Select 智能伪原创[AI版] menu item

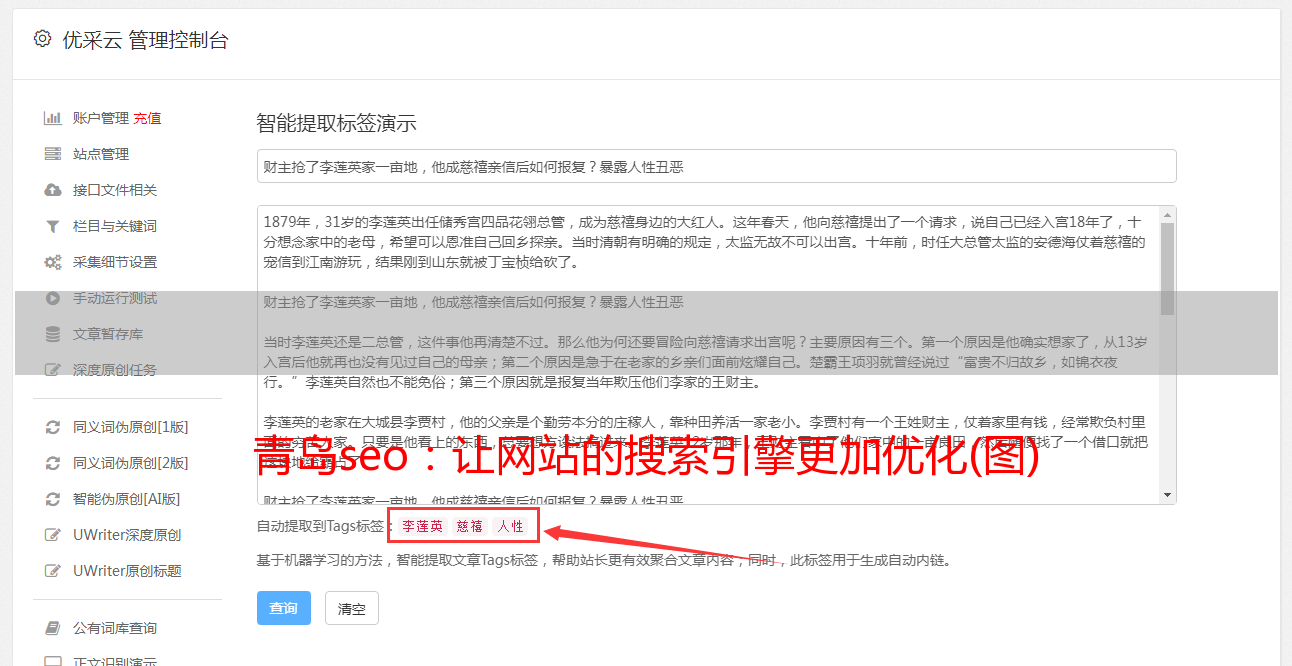pos(126,499)
